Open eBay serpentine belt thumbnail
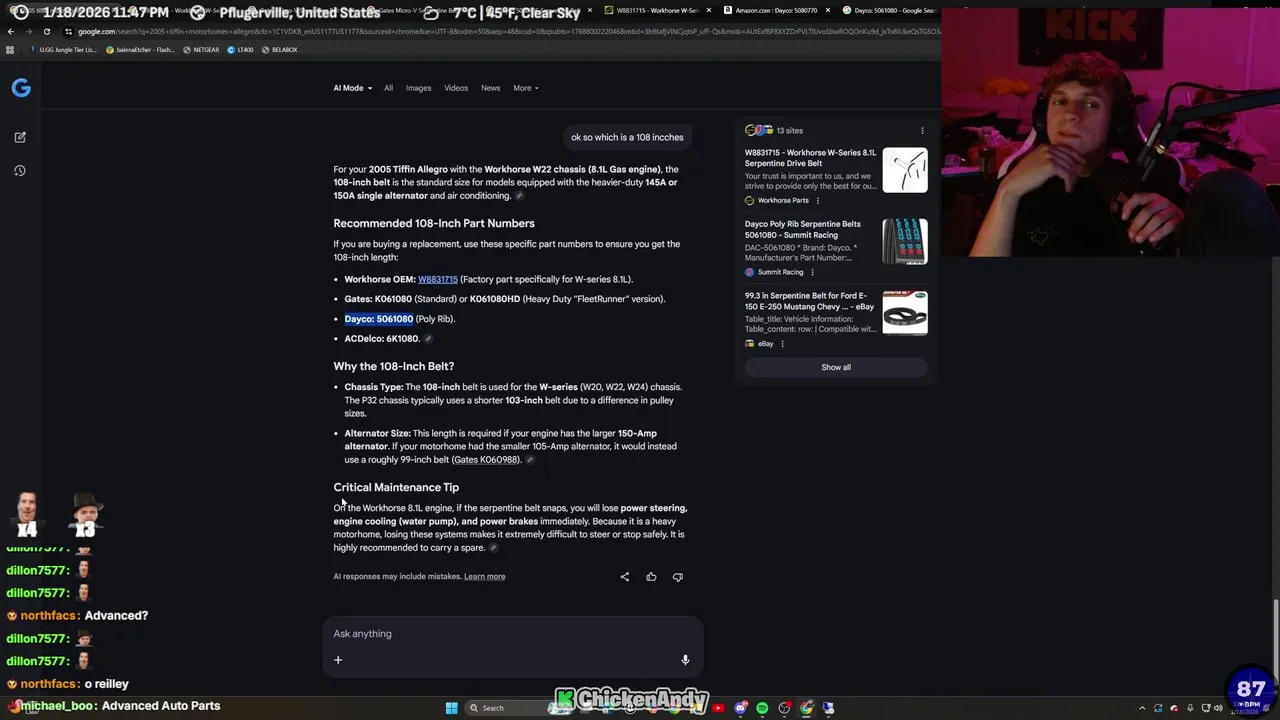 [x=905, y=313]
